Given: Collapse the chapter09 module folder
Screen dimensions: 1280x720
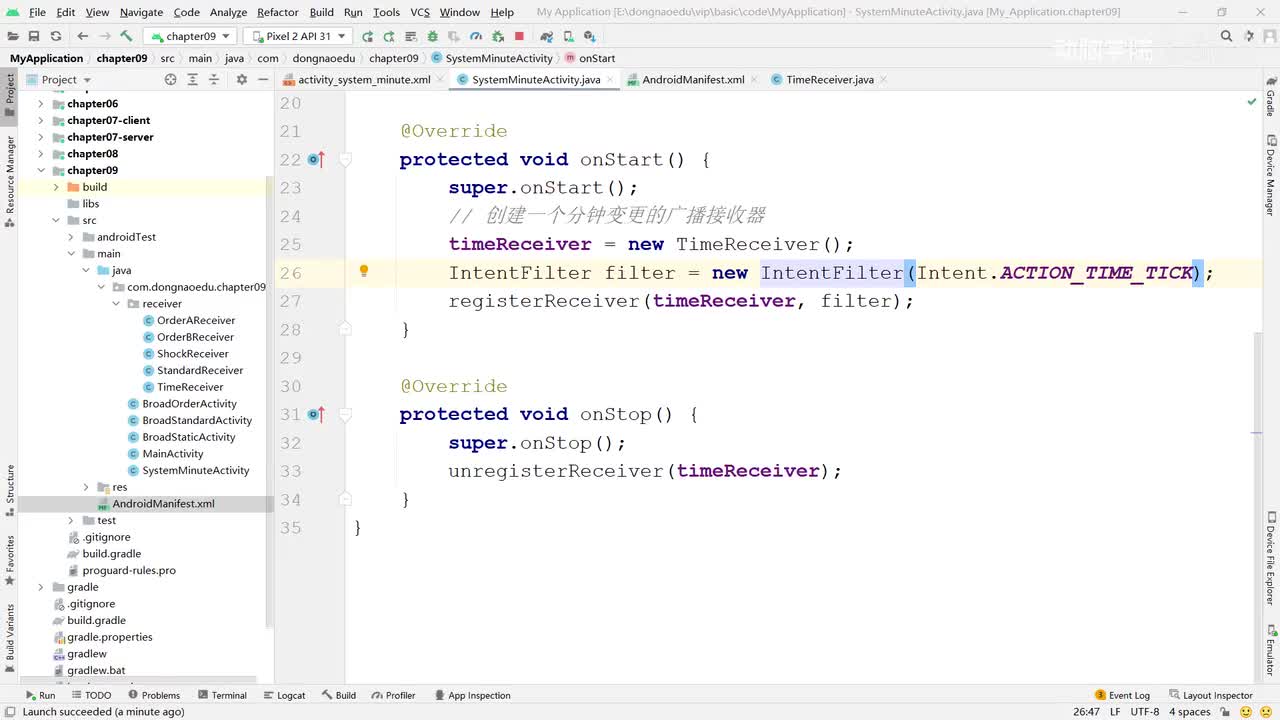Looking at the screenshot, I should coord(41,170).
